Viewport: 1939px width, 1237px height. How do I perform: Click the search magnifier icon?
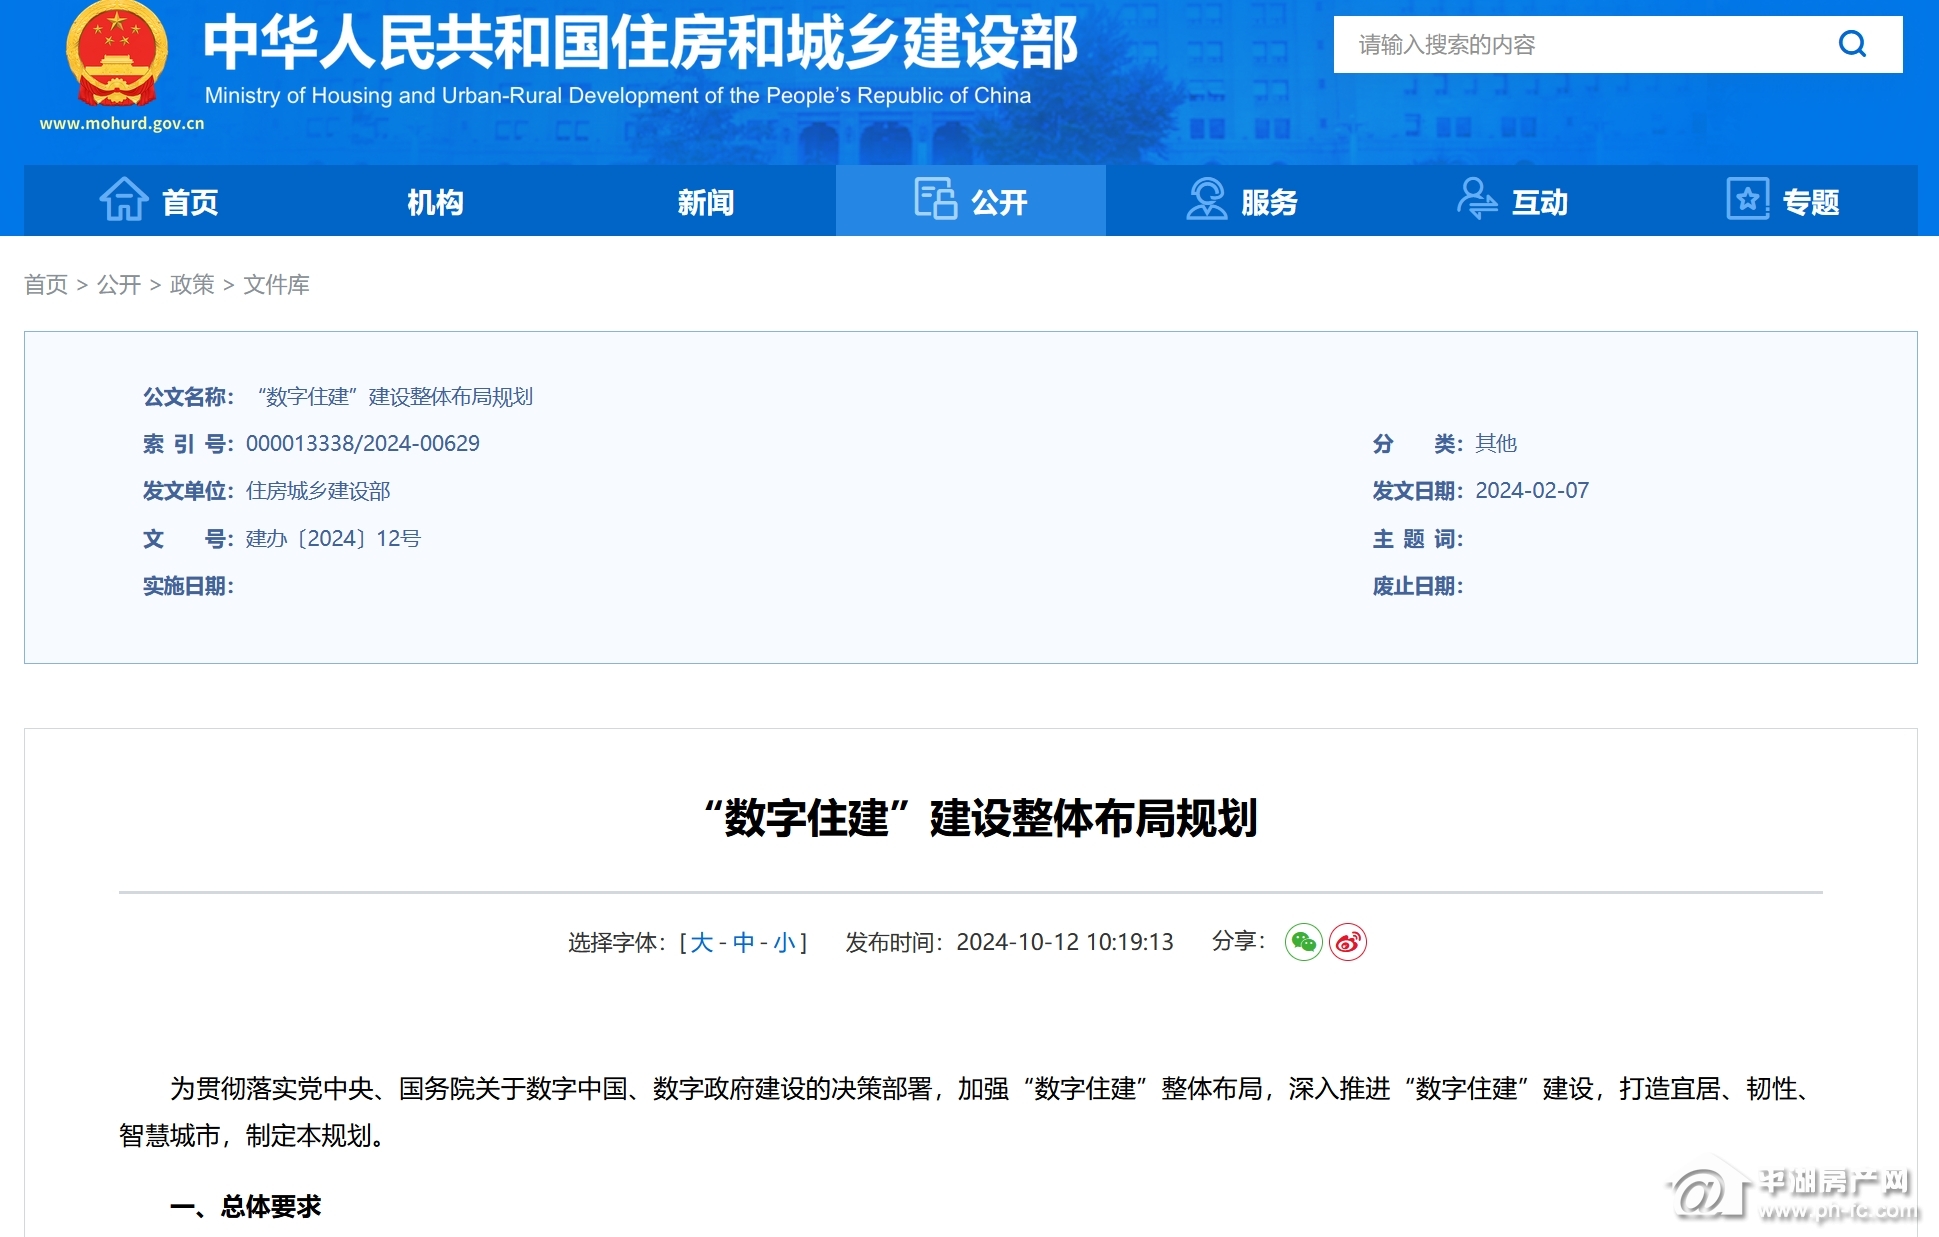pos(1852,44)
